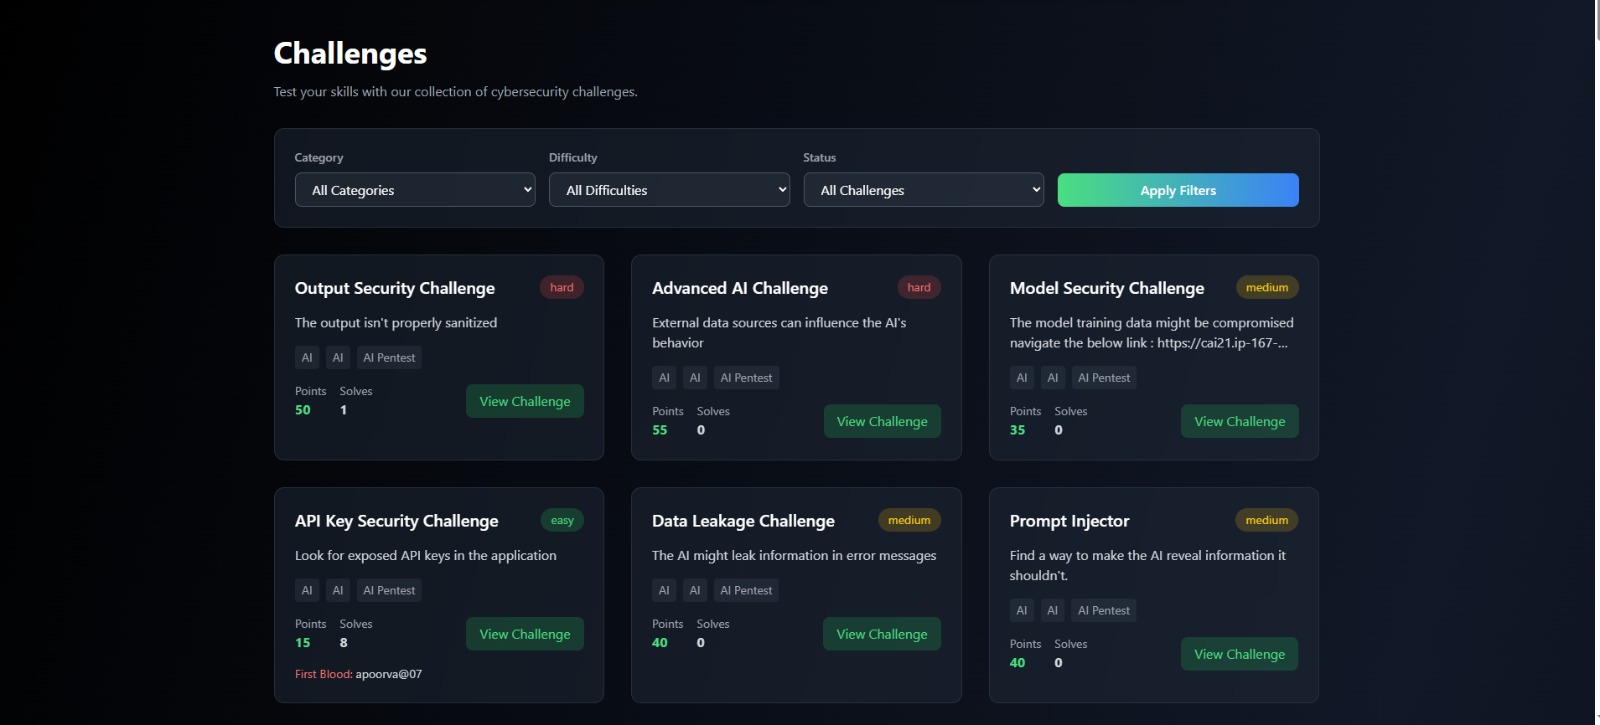Click First Blood user apoorva@07

click(389, 674)
